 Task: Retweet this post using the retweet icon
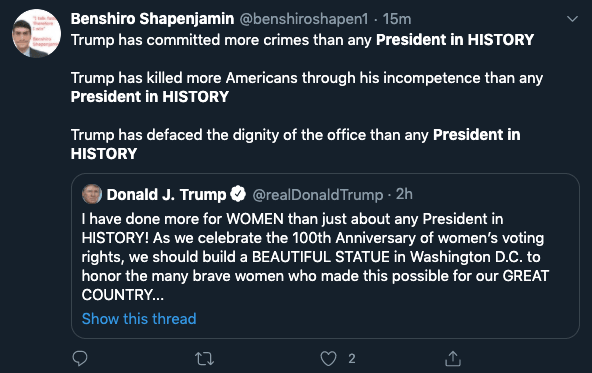(x=204, y=359)
